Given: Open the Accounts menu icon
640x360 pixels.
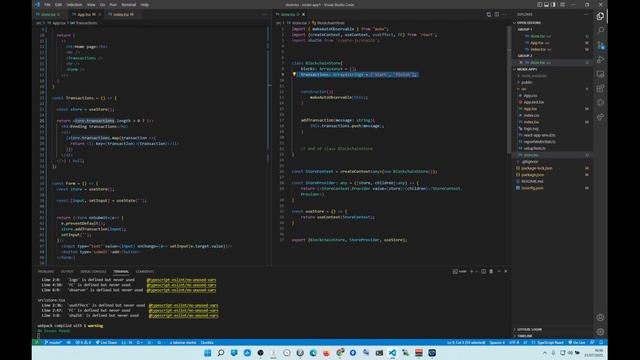Looking at the screenshot, I should tap(600, 318).
